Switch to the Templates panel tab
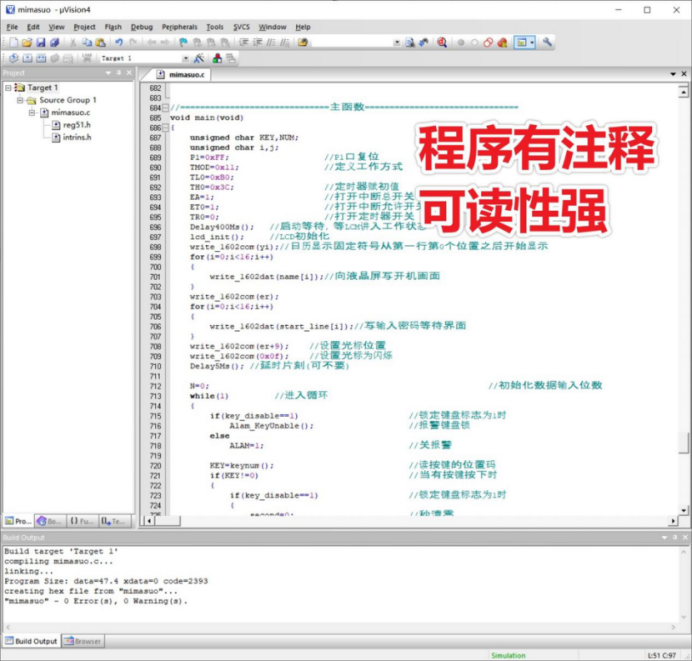 pos(115,521)
